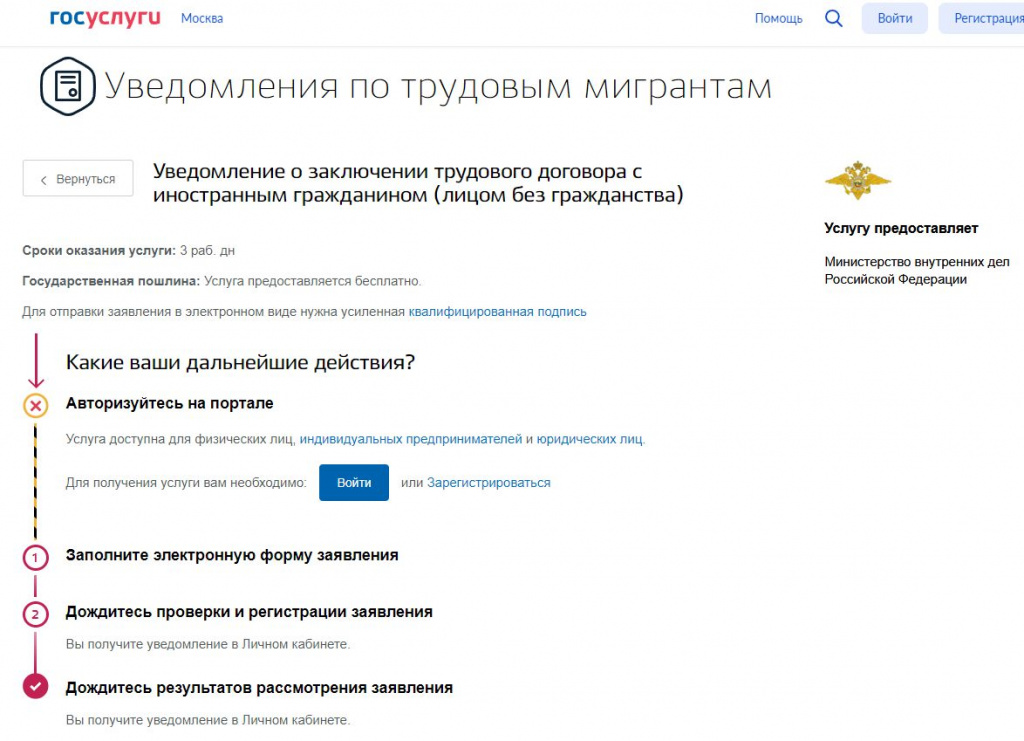This screenshot has height=741, width=1024.
Task: Follow the юридических лиц link
Action: click(590, 439)
